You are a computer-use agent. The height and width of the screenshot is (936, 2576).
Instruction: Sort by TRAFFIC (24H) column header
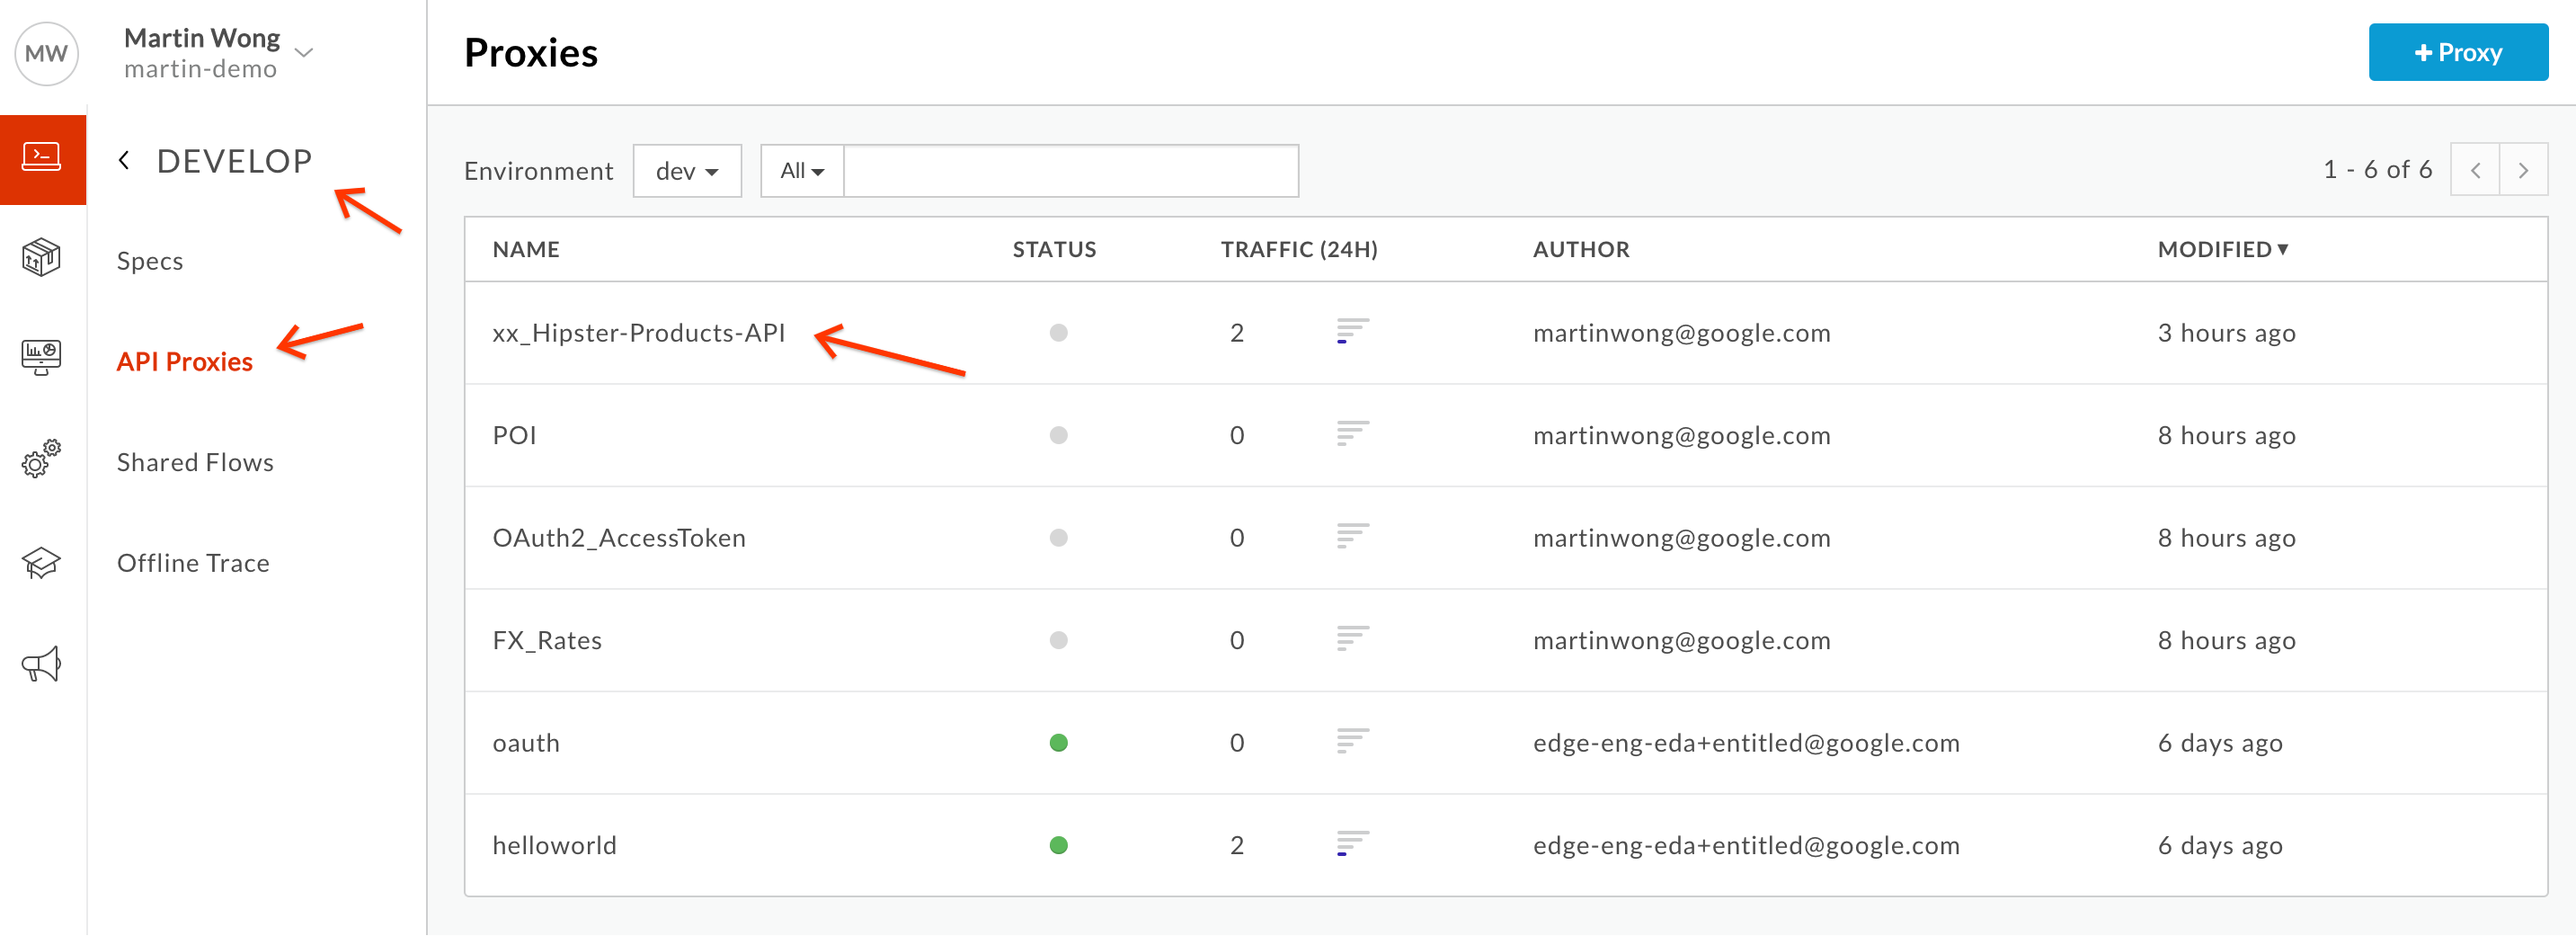1299,249
